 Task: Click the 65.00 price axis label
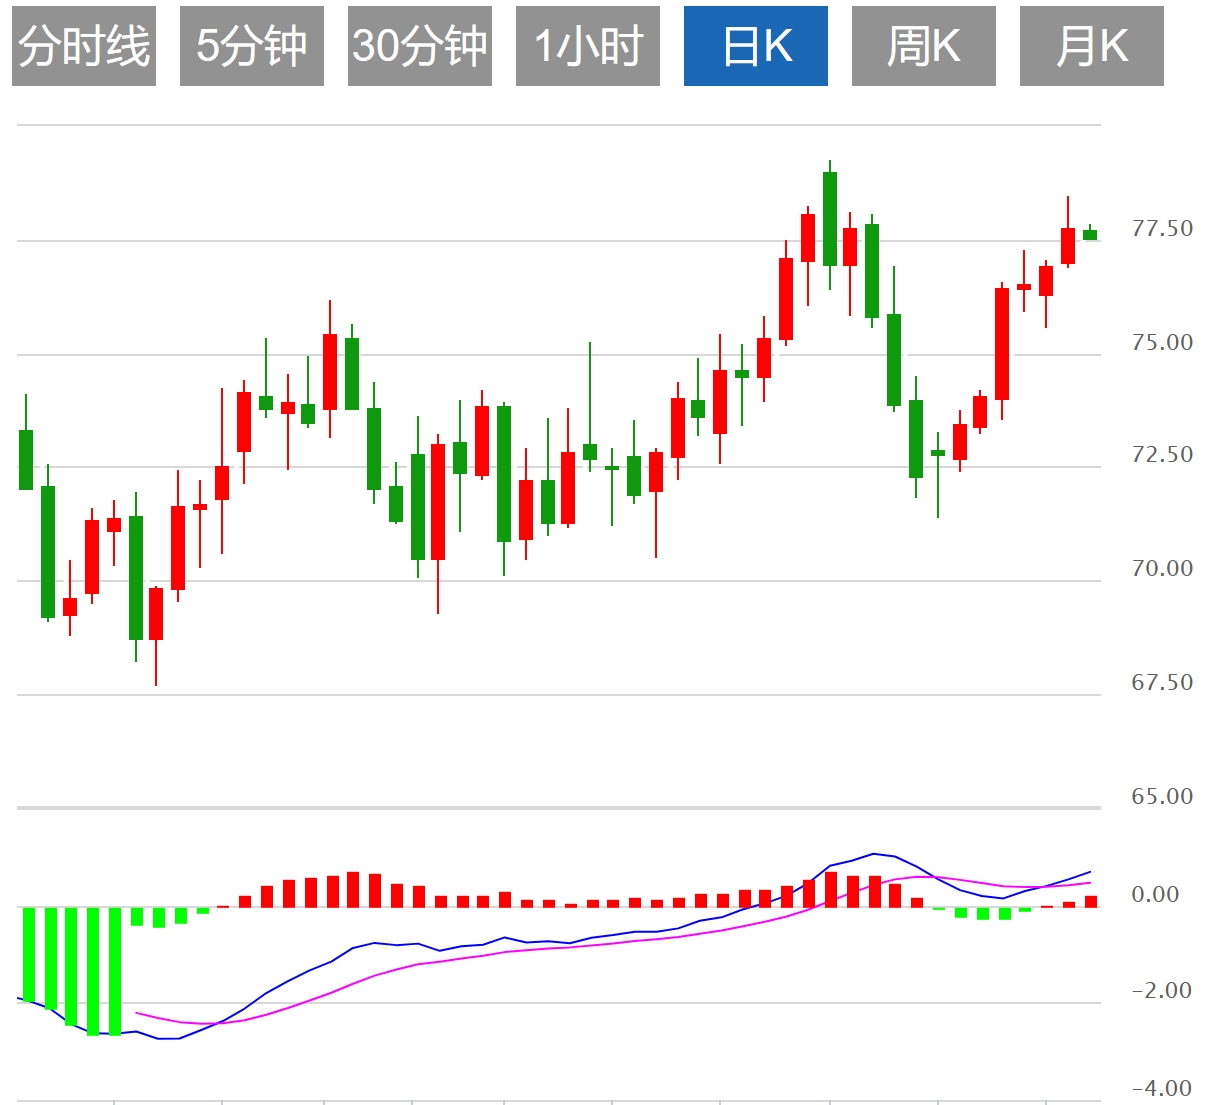pos(1162,797)
